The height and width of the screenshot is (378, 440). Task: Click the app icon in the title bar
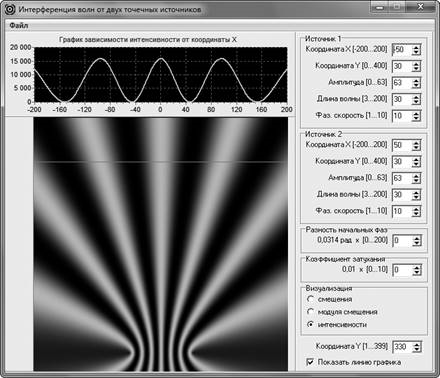click(x=10, y=9)
